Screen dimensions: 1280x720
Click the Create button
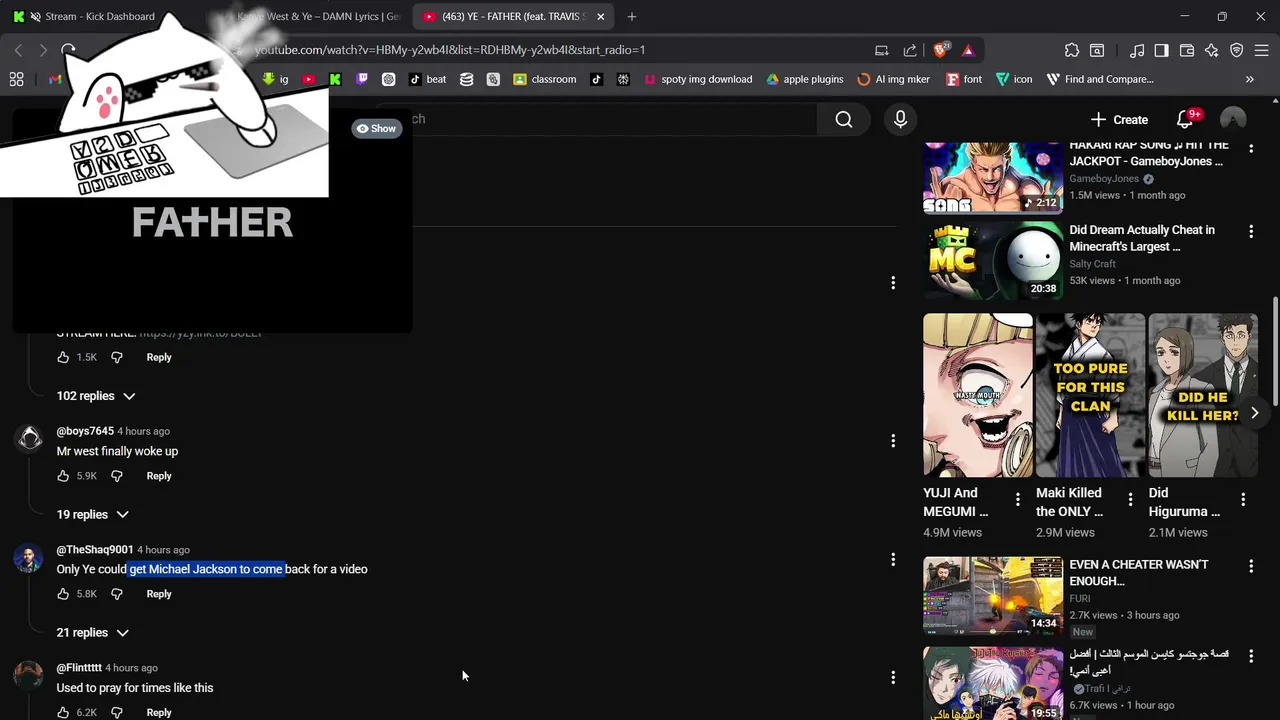tap(1119, 119)
